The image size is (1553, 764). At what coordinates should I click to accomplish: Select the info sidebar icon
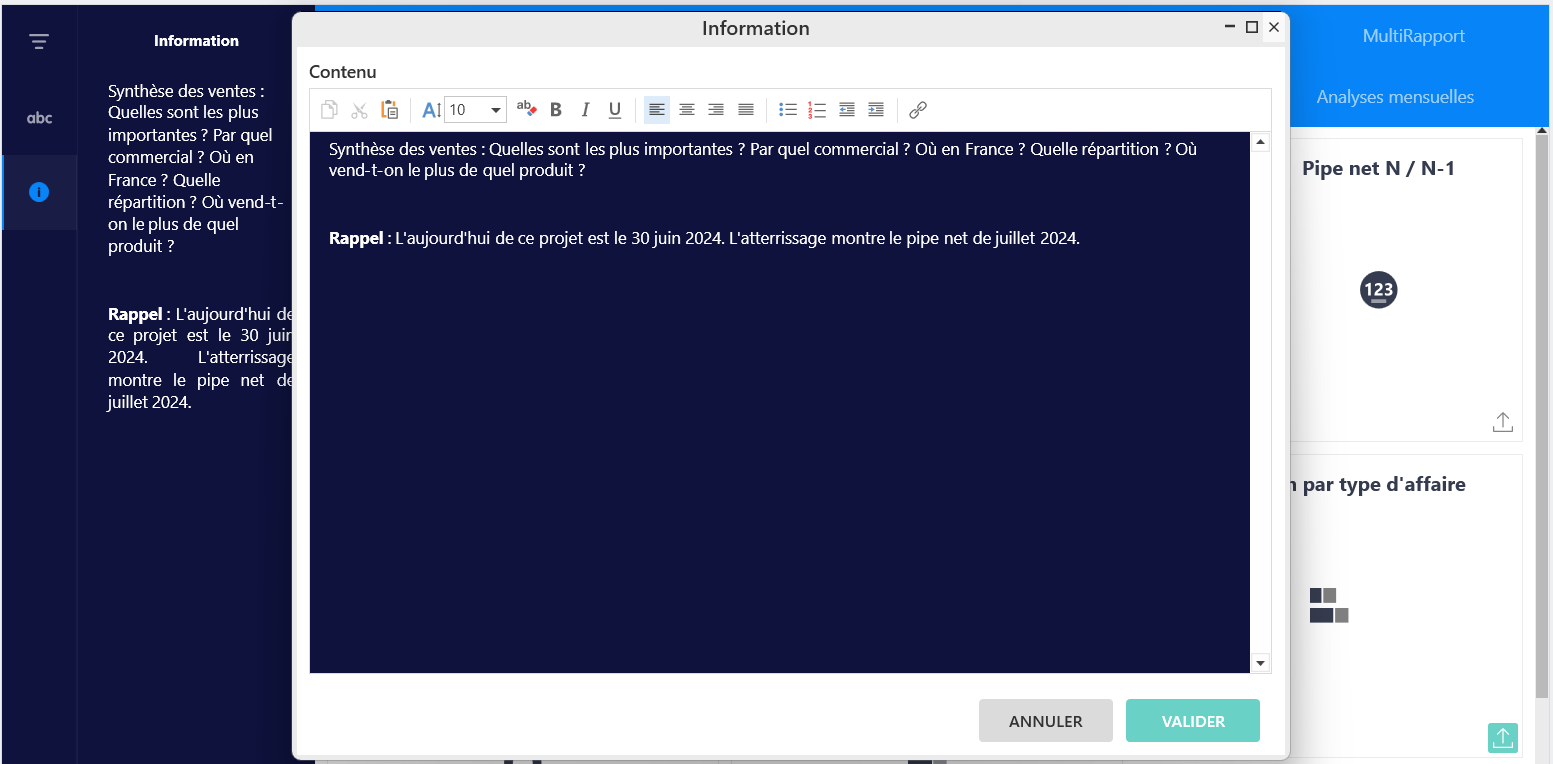pyautogui.click(x=39, y=192)
